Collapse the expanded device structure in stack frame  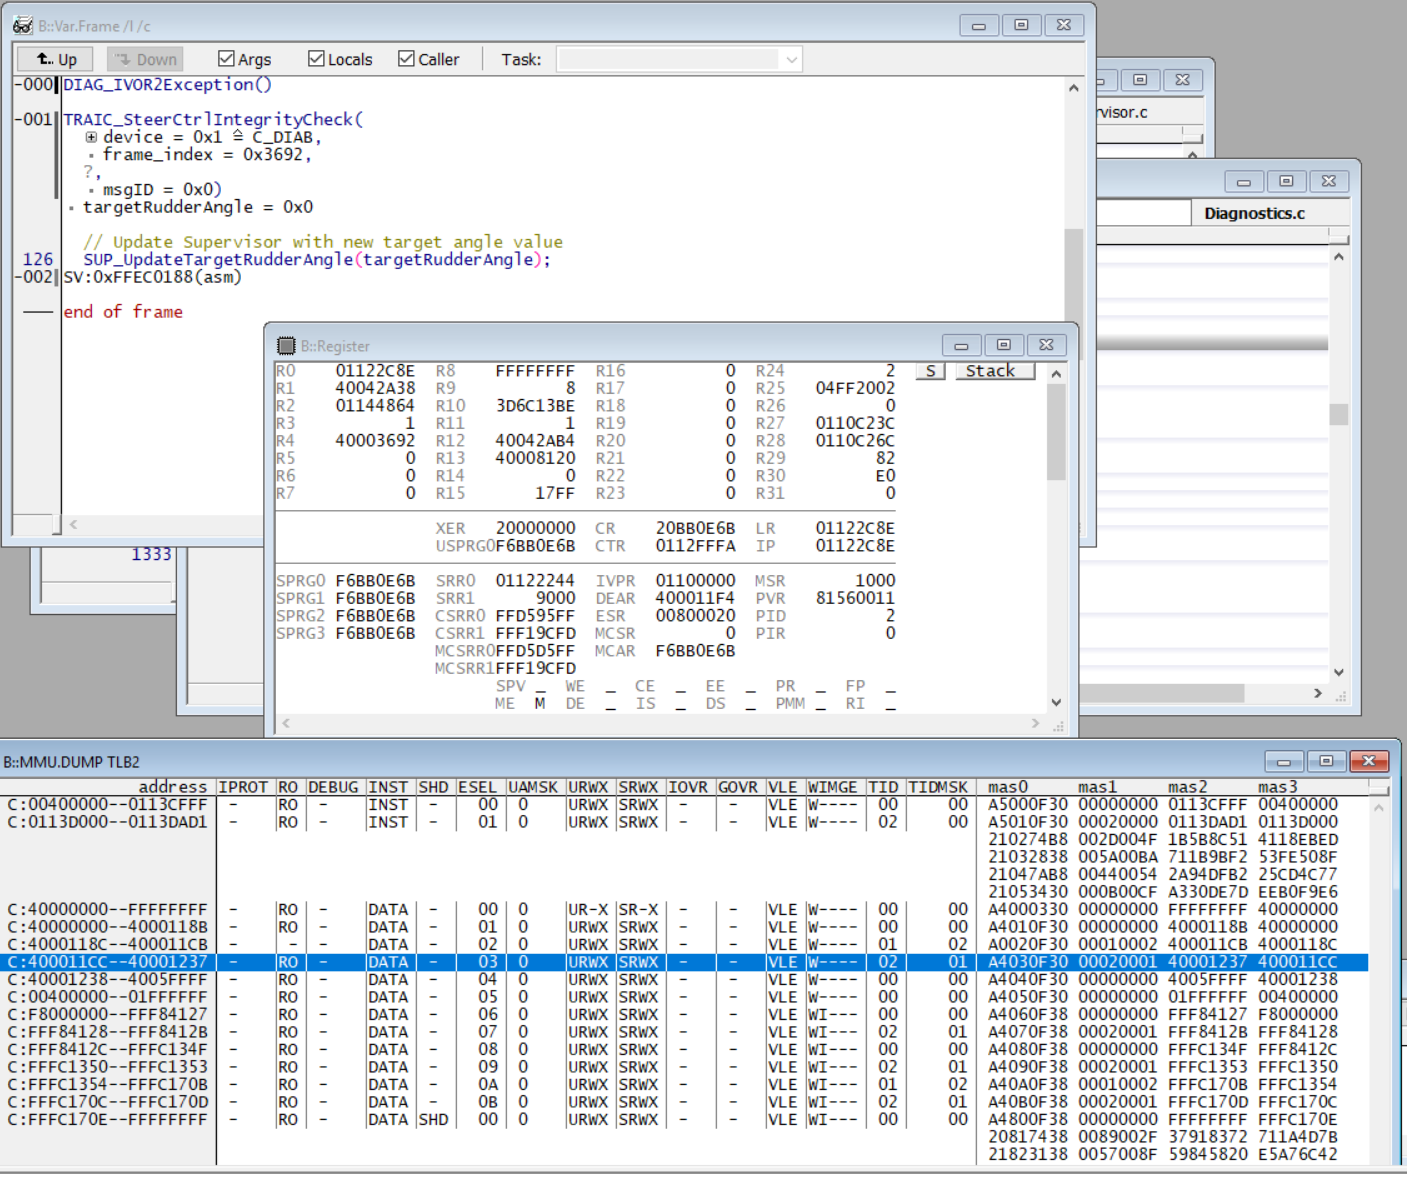coord(91,136)
